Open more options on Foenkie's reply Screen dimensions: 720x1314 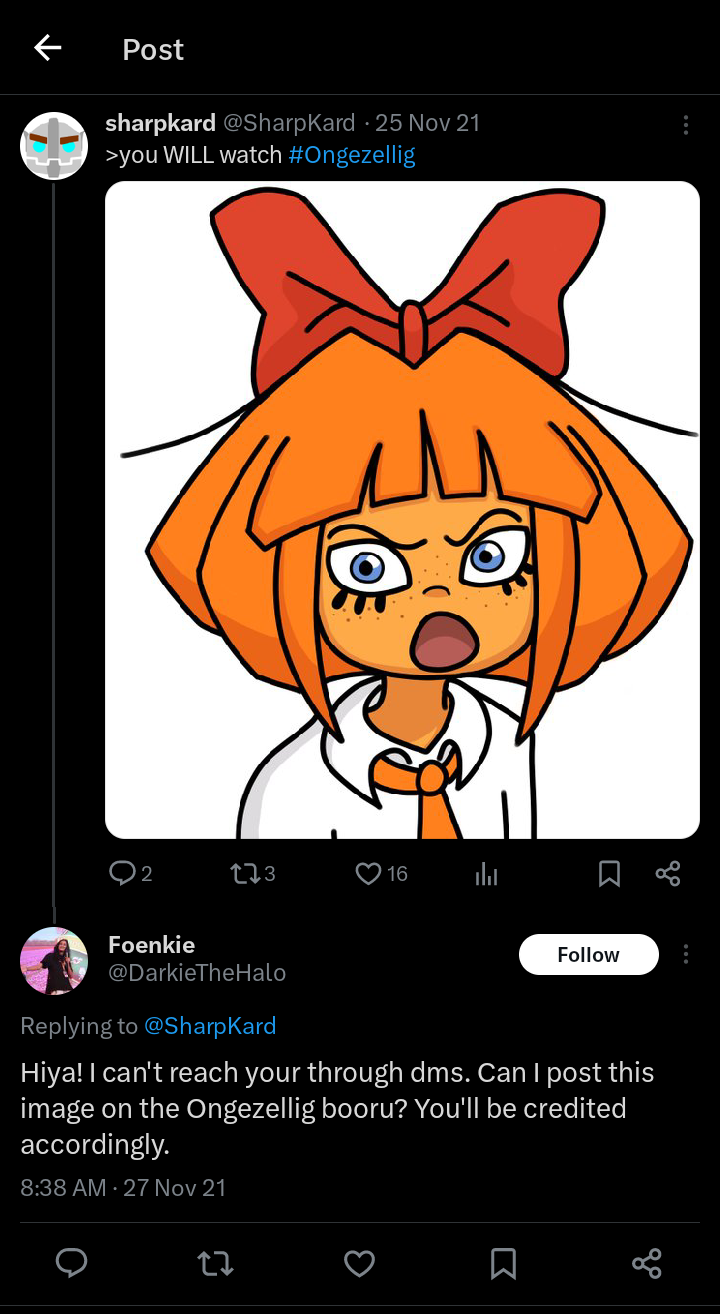pyautogui.click(x=685, y=955)
